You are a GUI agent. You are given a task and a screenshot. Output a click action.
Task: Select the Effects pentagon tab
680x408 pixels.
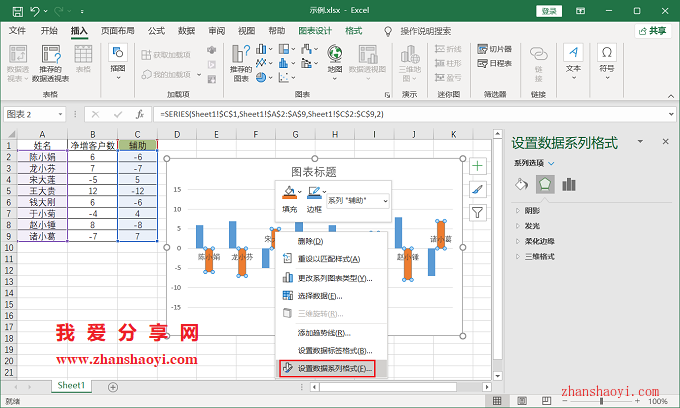[x=545, y=185]
